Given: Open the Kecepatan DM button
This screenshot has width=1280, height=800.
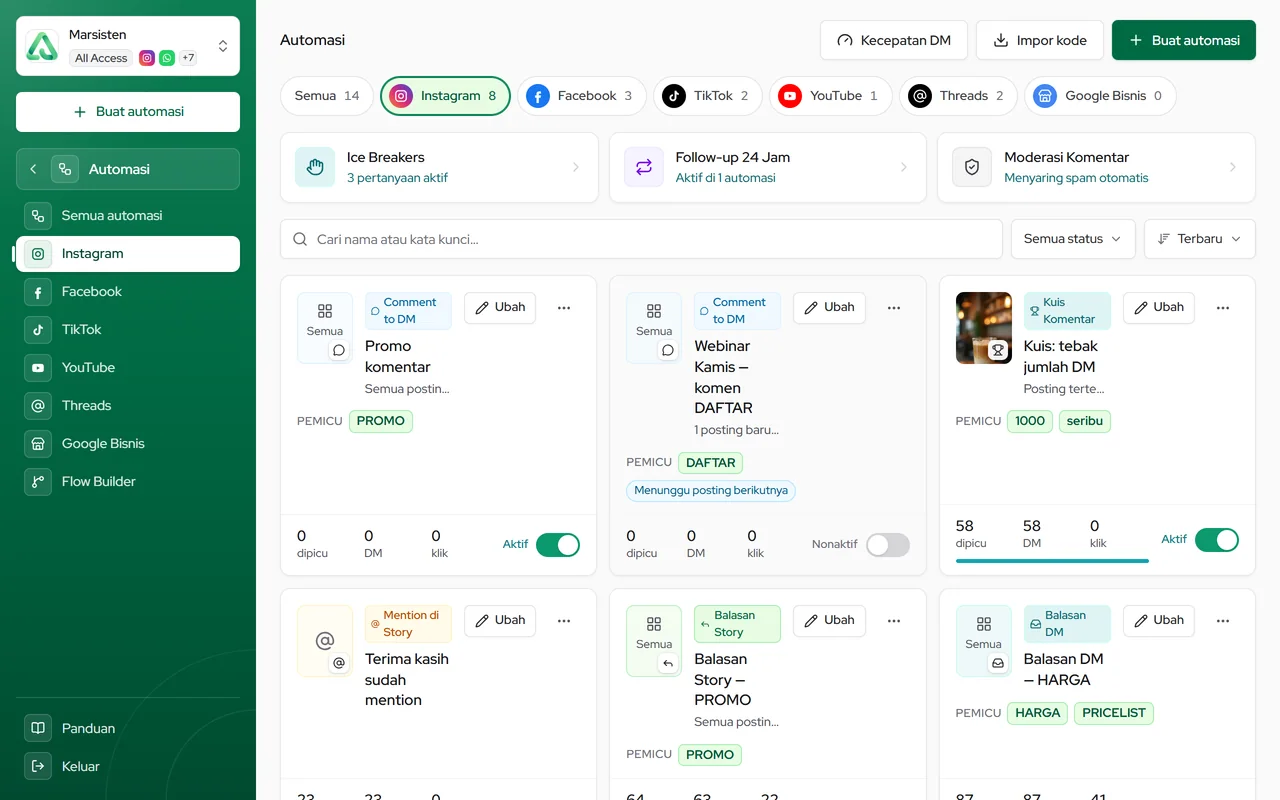Looking at the screenshot, I should coord(894,40).
